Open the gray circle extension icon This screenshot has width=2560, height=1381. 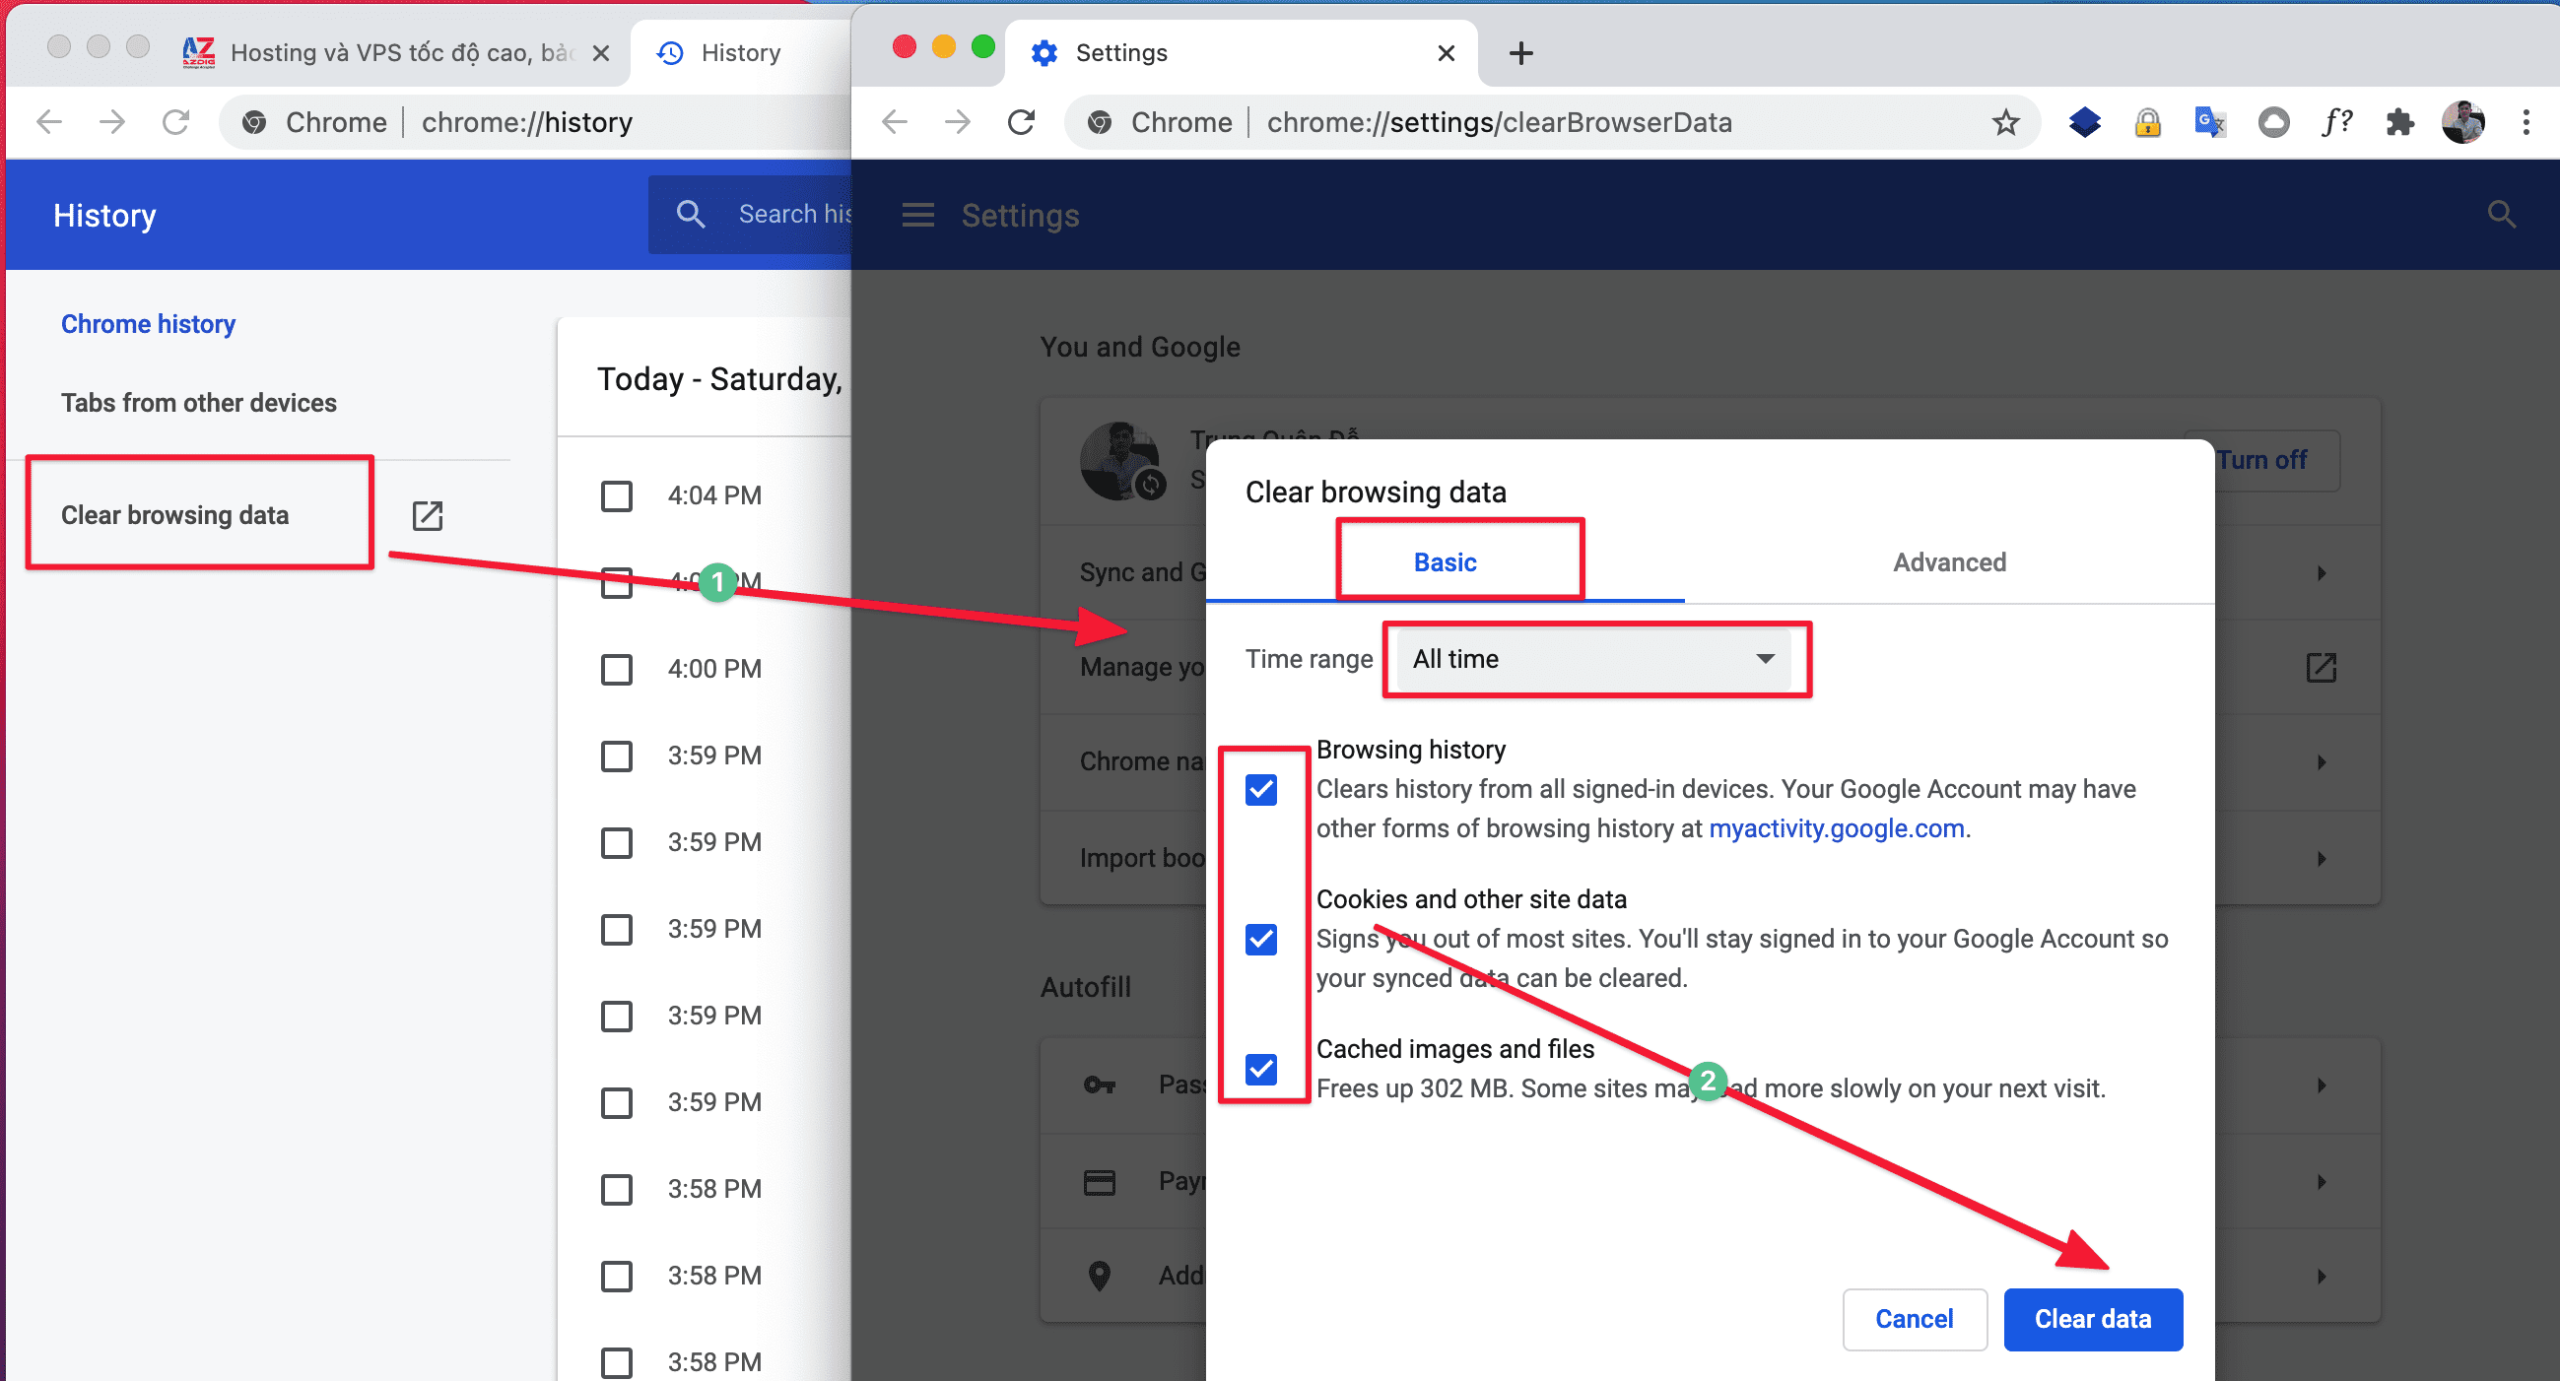[2273, 122]
